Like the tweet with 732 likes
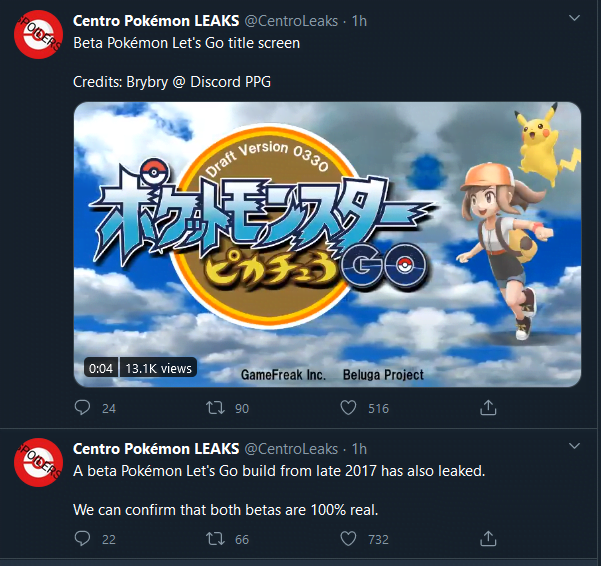This screenshot has width=601, height=566. (348, 538)
